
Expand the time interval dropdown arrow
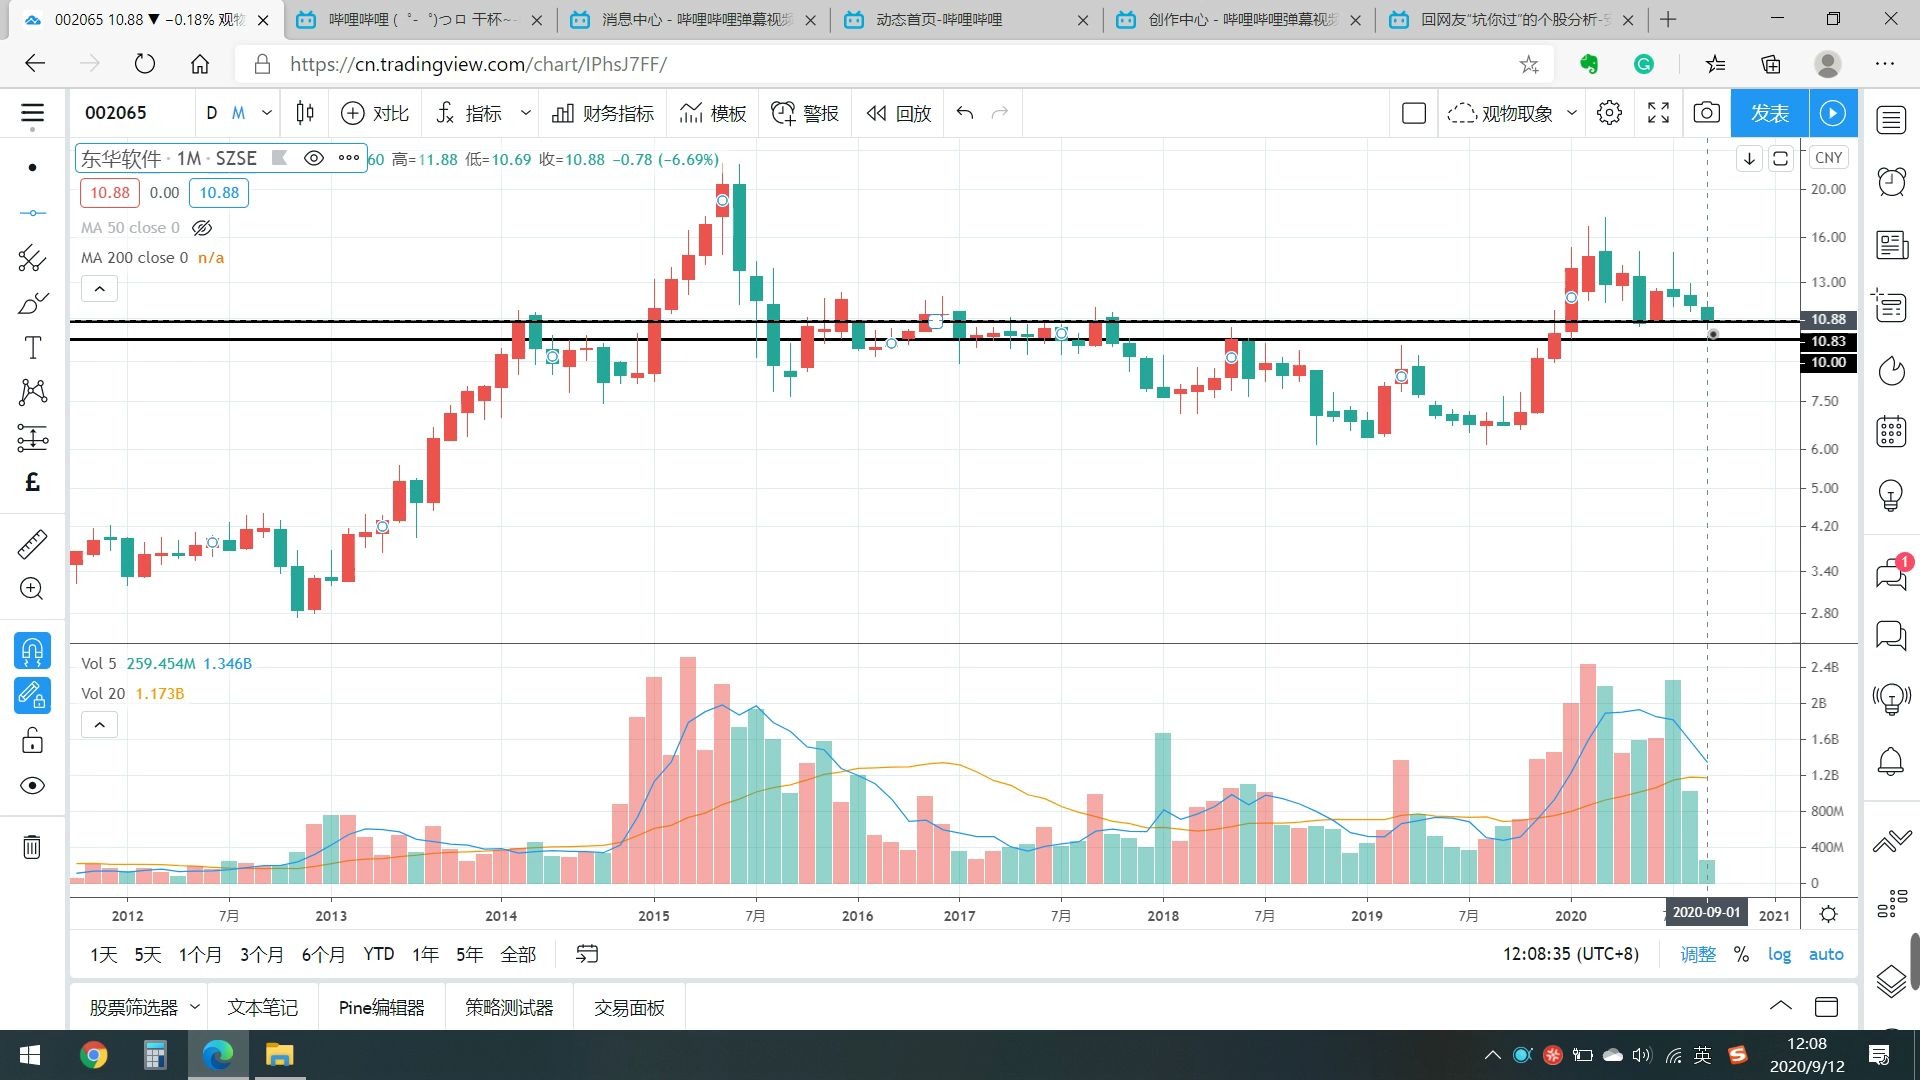tap(266, 113)
